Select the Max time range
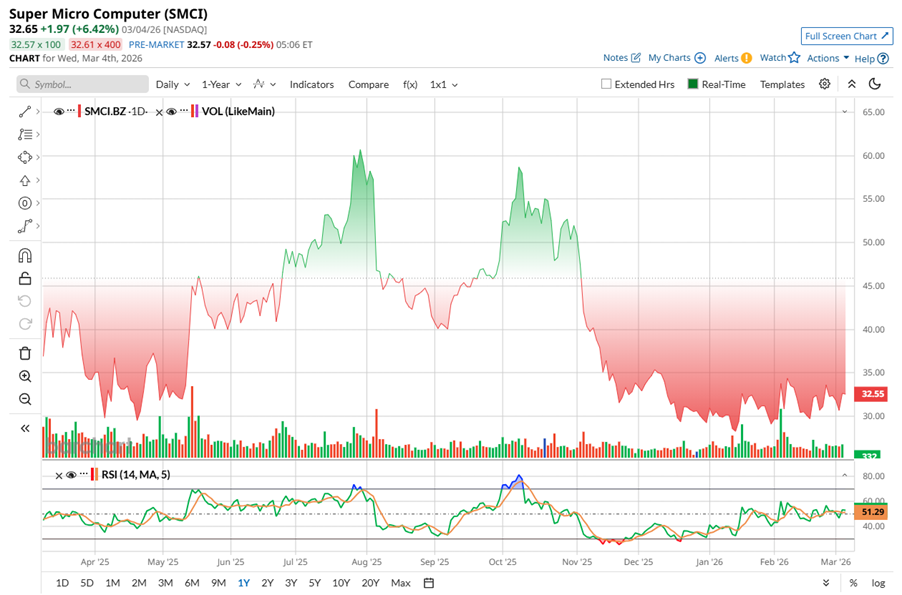Screen dimensions: 902x595 (400, 583)
